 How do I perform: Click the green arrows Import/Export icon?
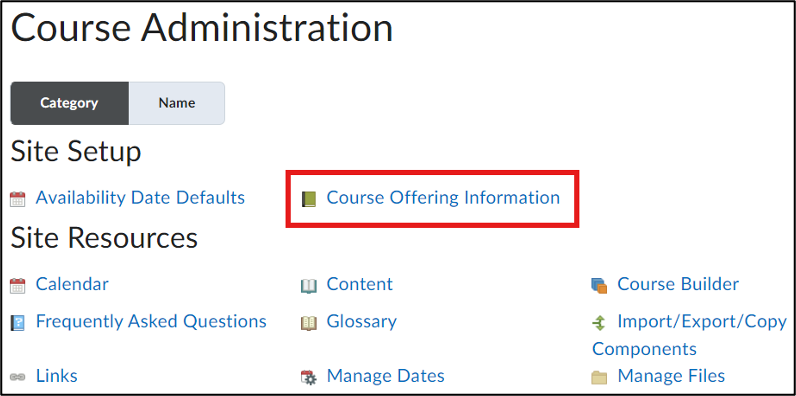pyautogui.click(x=599, y=323)
